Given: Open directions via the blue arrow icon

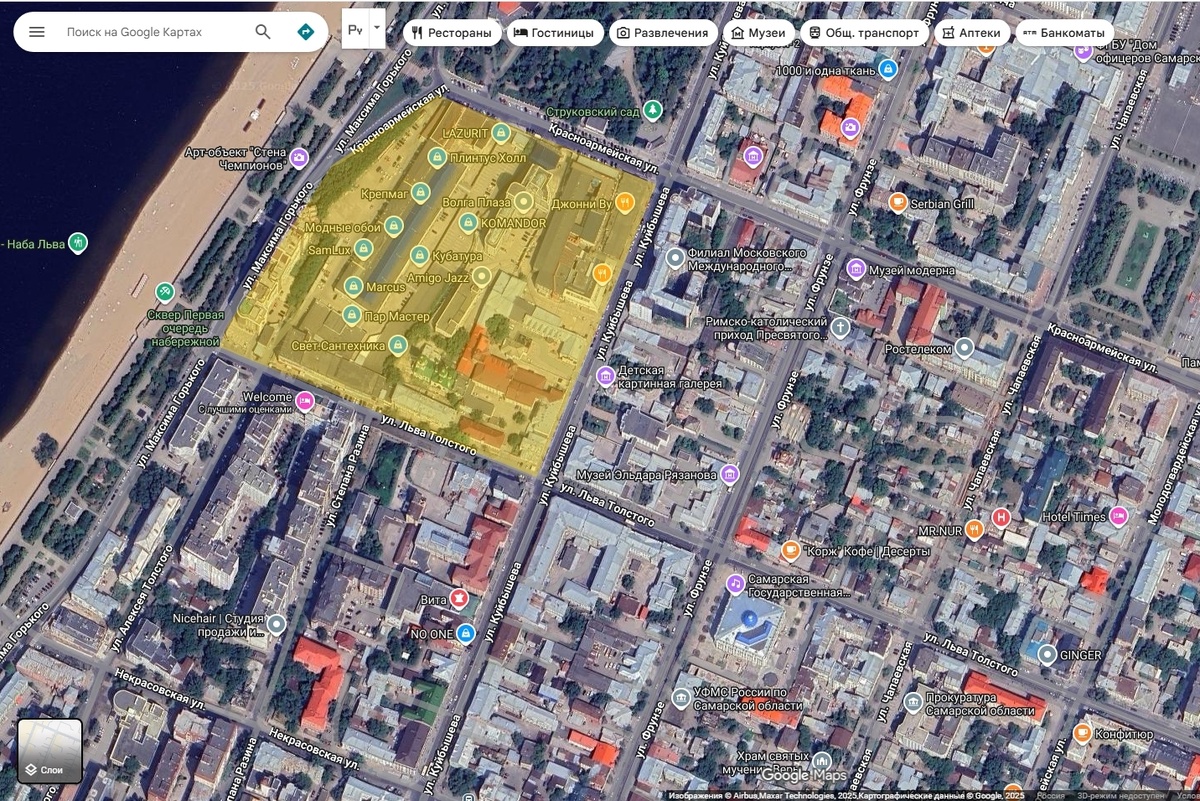Looking at the screenshot, I should click(x=306, y=32).
